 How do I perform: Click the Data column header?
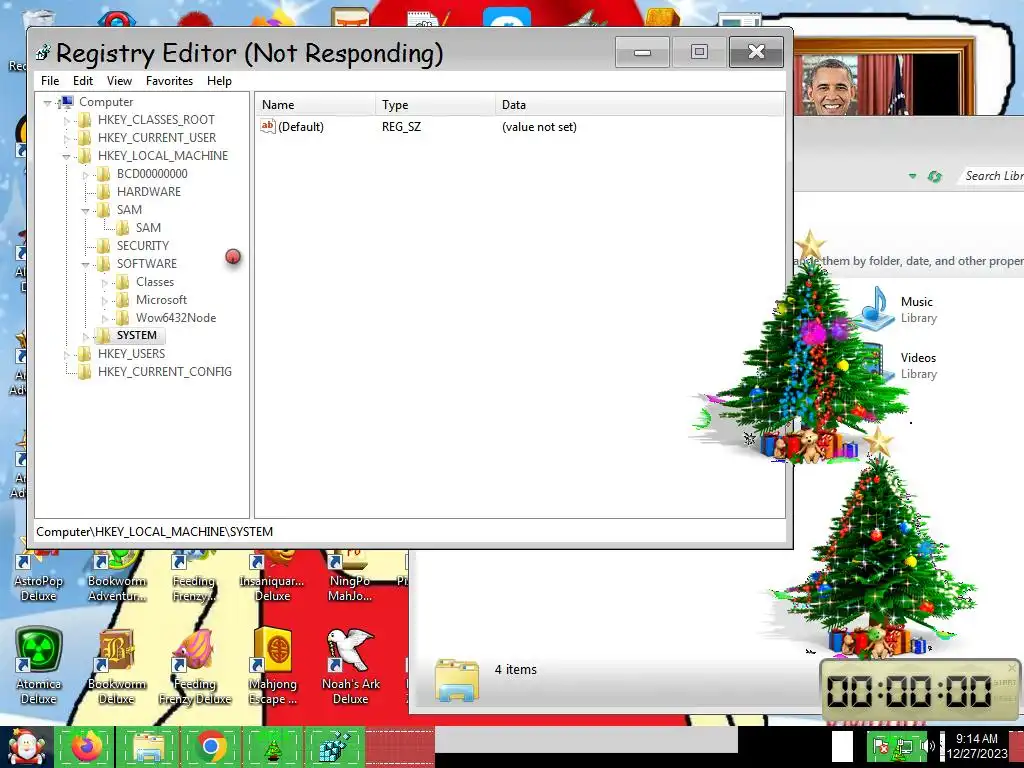coord(640,104)
